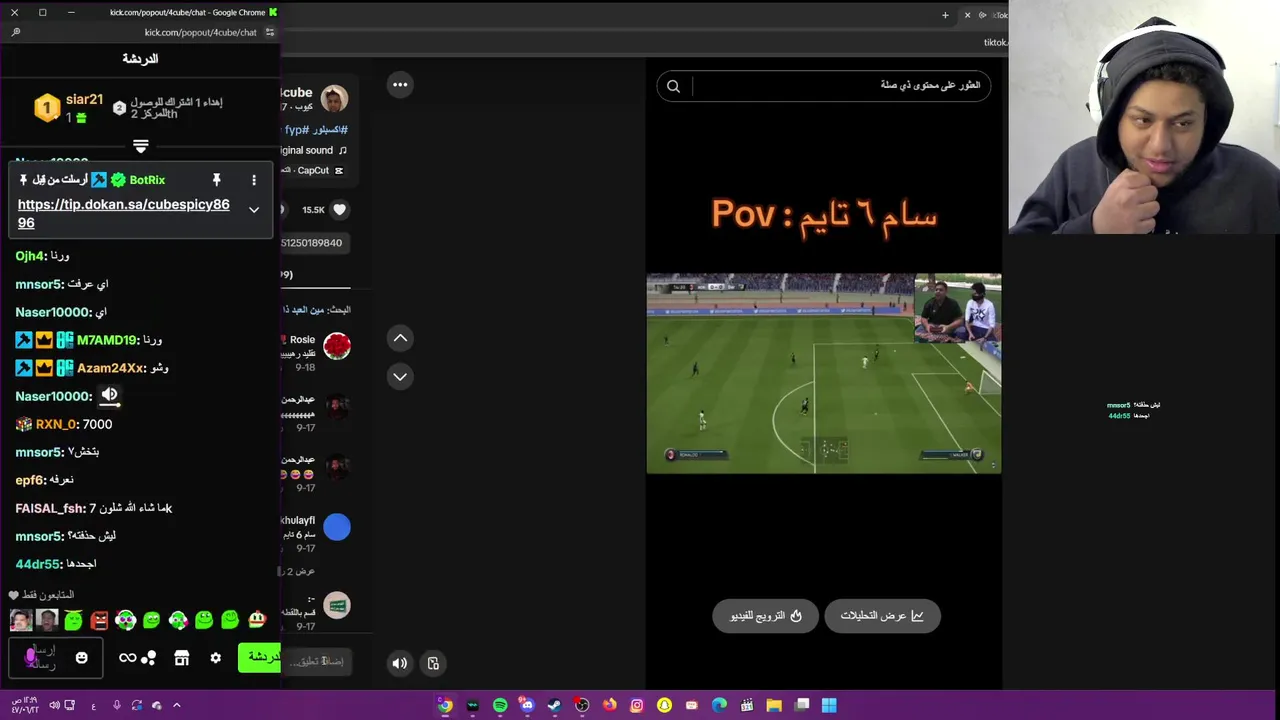Select the first face photo emote

click(x=21, y=620)
